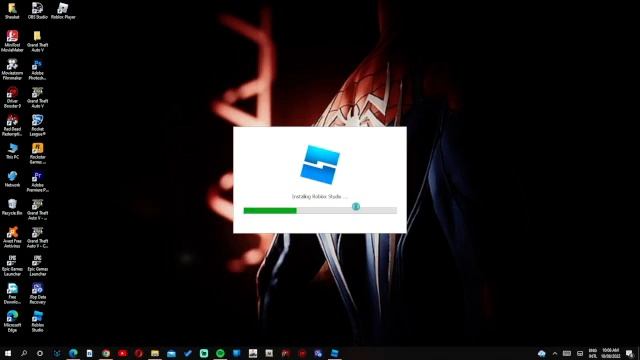Expand the hidden system tray icons chevron
Screen dimensions: 640x360
555,353
